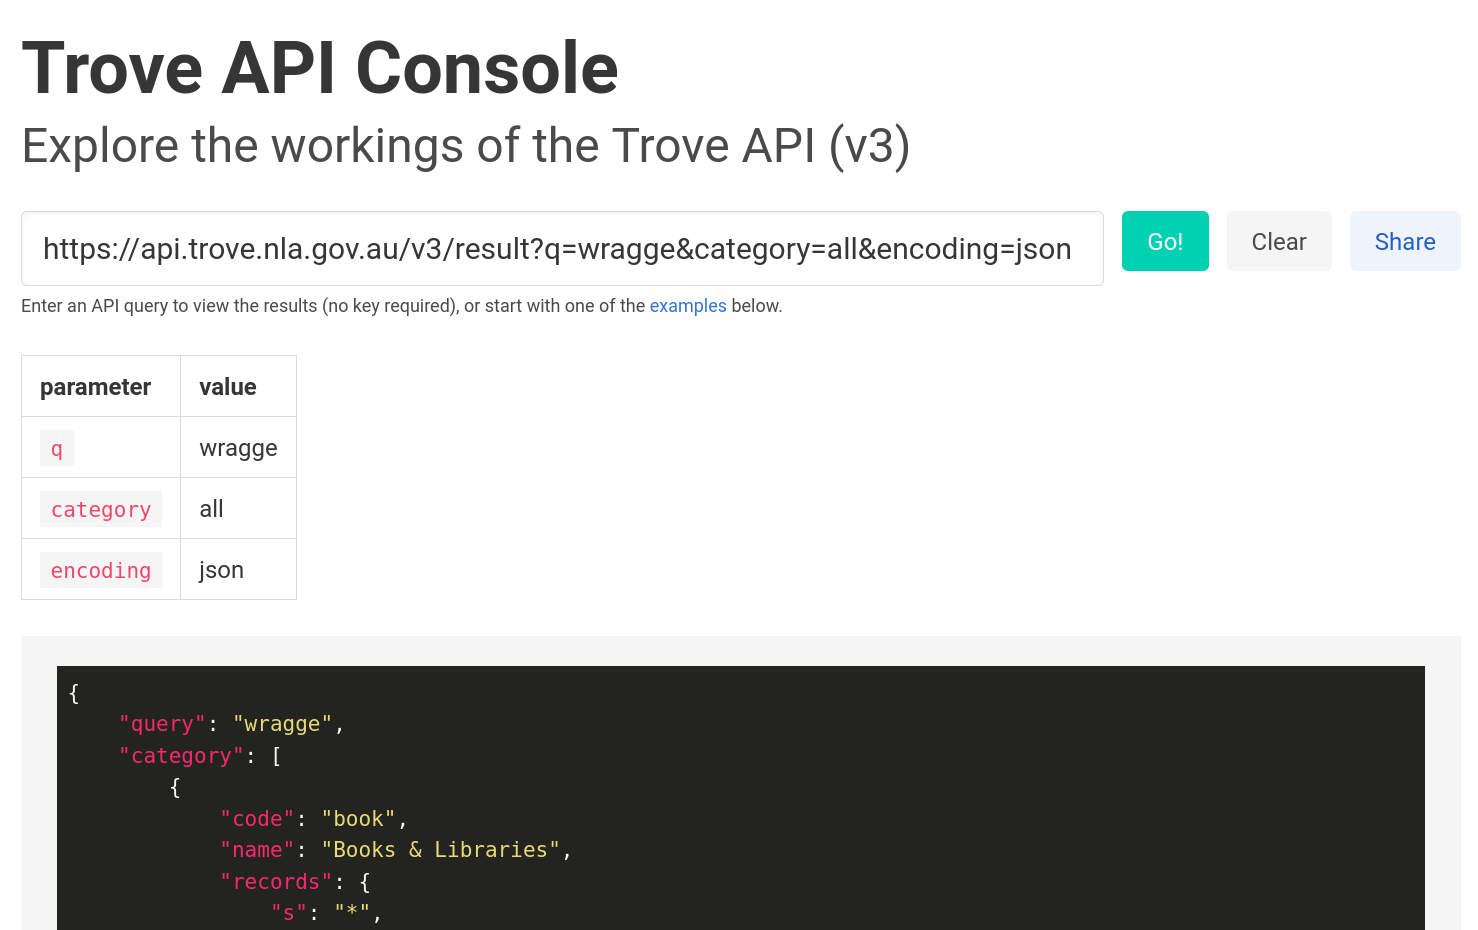Select the 'value' column header
Screen dimensions: 1478x930
pyautogui.click(x=238, y=386)
